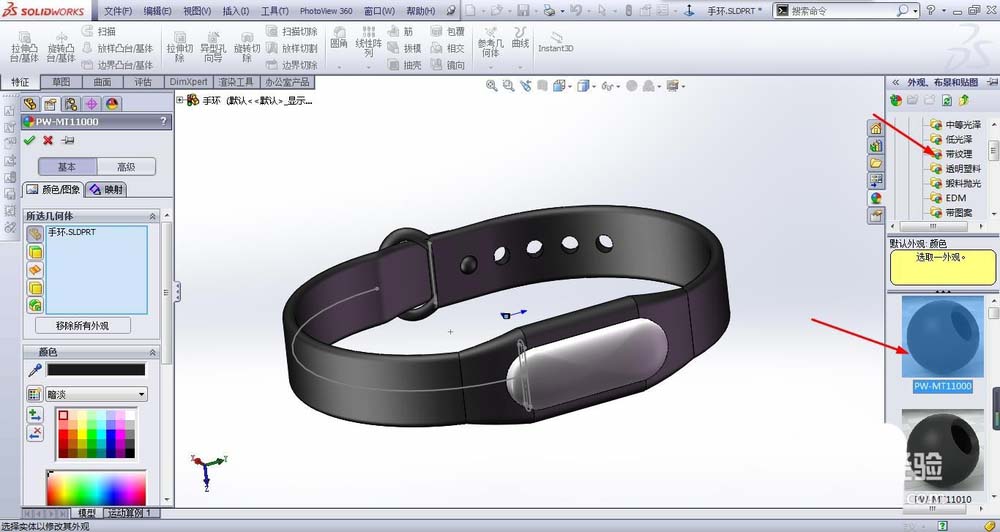Open dropdown under 参考几何体
Image resolution: width=1000 pixels, height=532 pixels.
[490, 66]
